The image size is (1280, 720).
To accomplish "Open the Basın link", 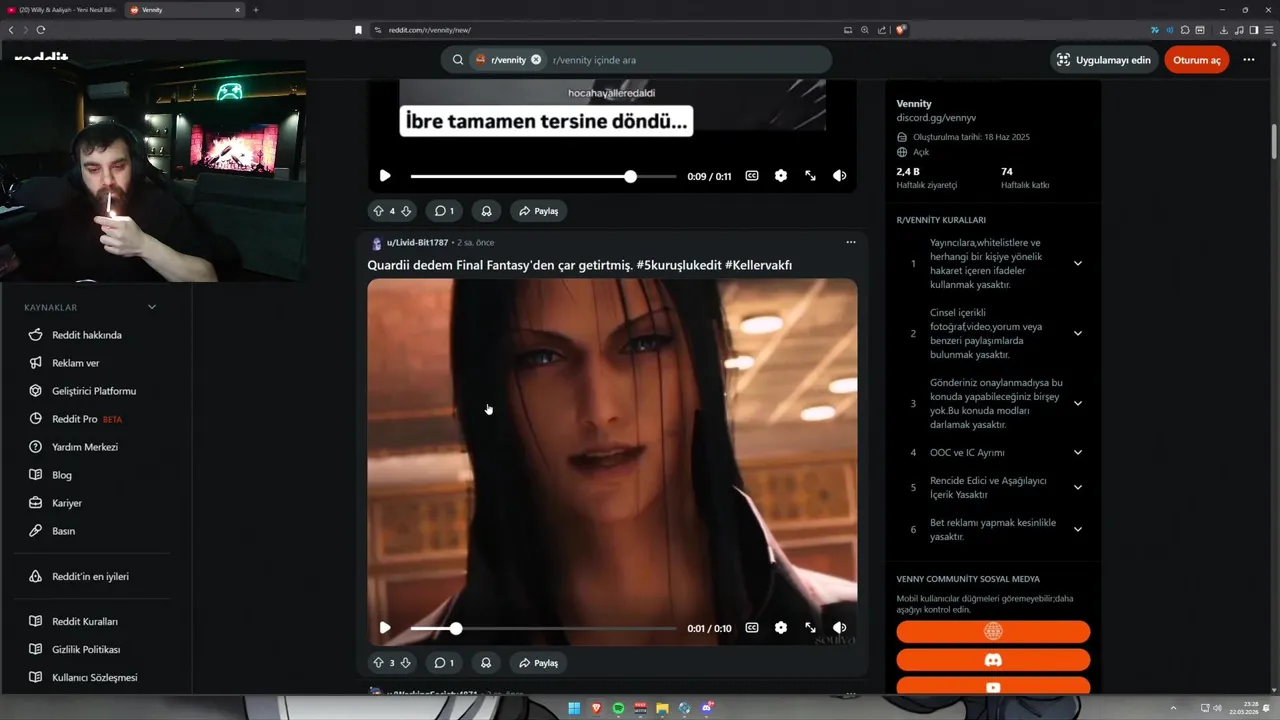I will 64,531.
